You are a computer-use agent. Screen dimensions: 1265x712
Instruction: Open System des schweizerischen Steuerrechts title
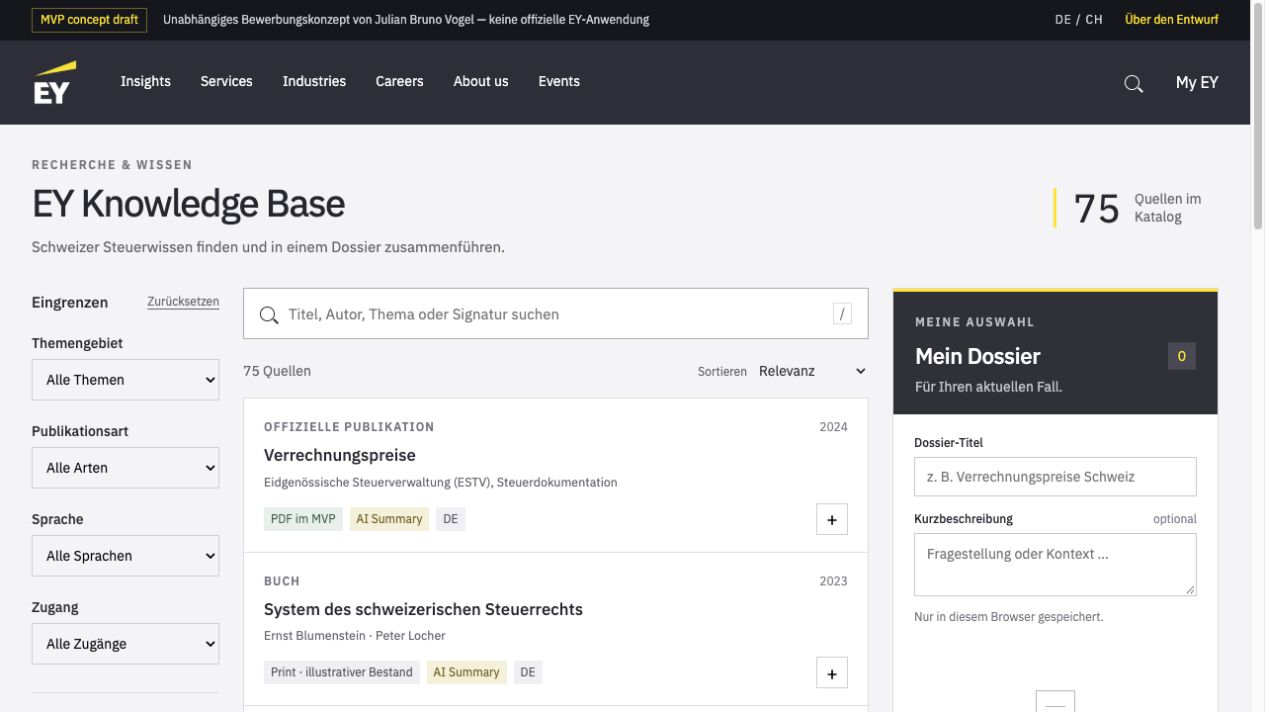(423, 609)
